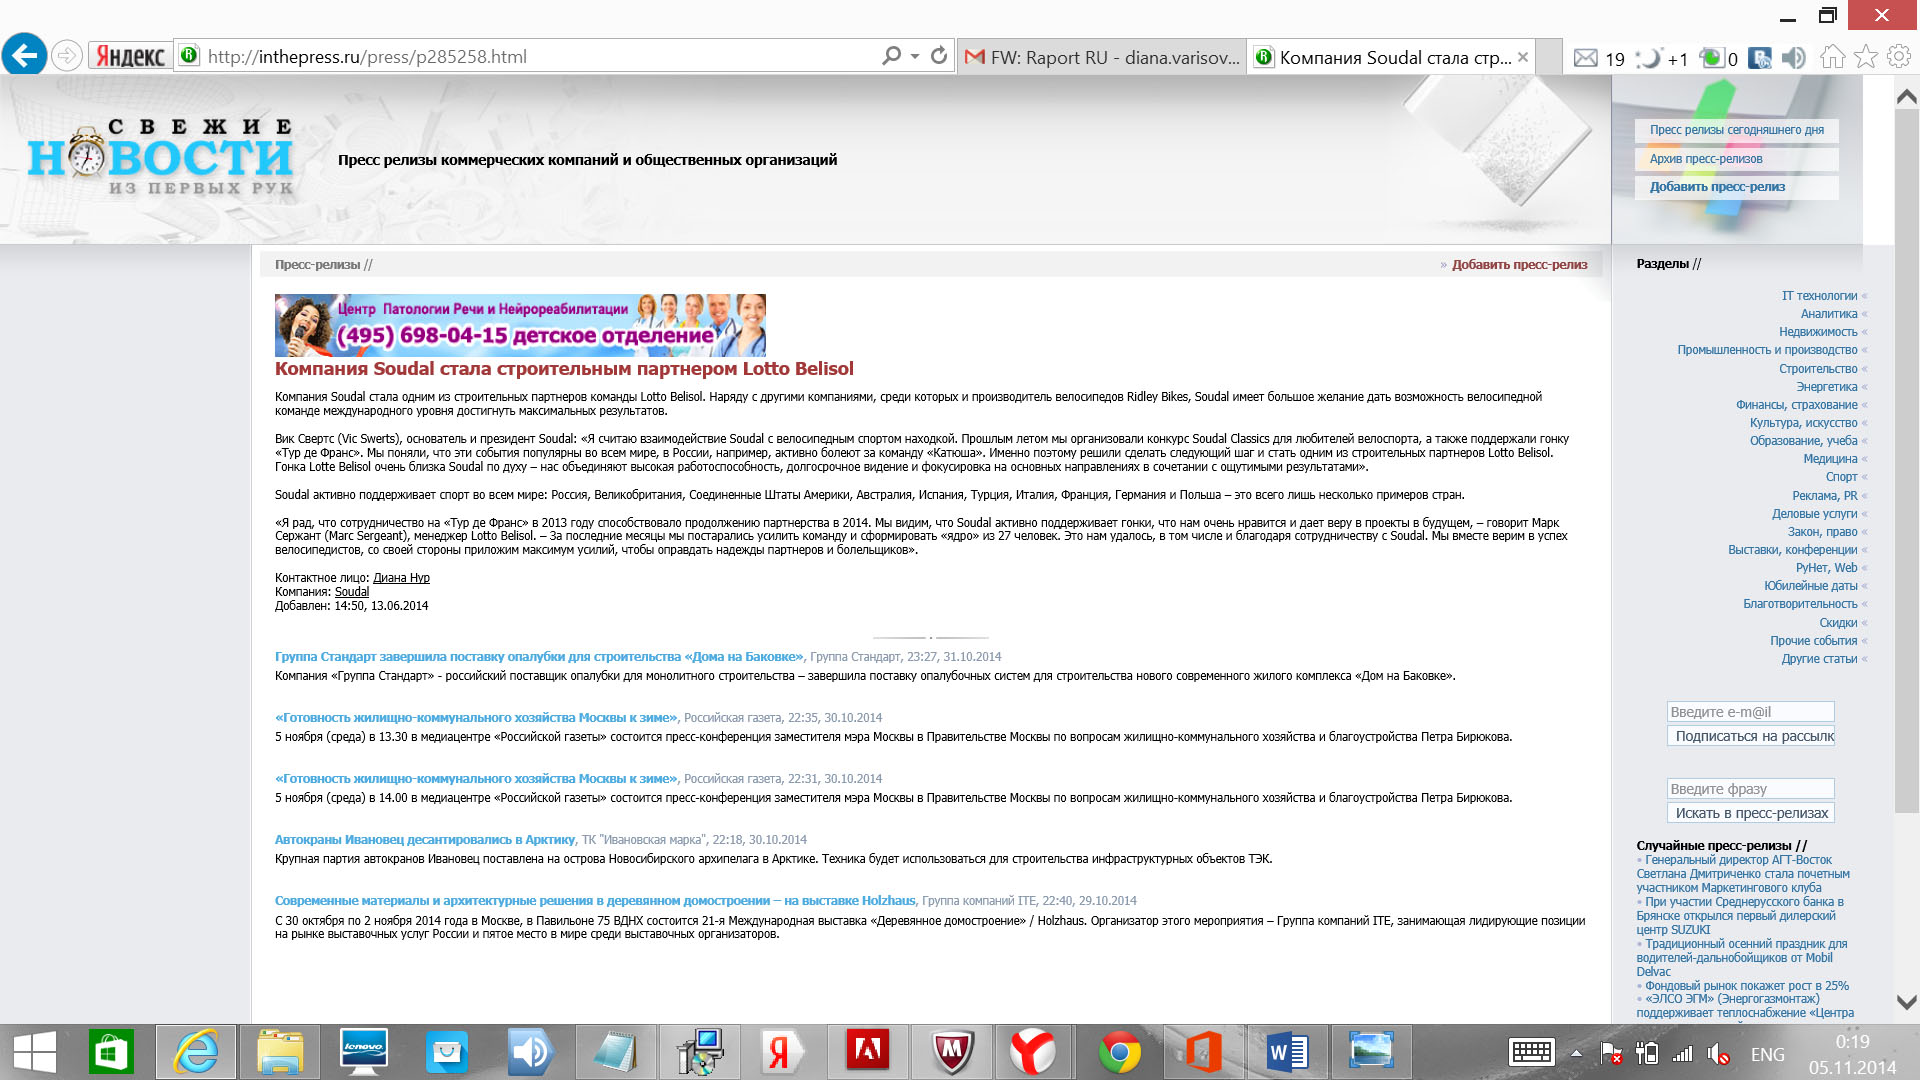
Task: Open the browser Home icon
Action: tap(1832, 57)
